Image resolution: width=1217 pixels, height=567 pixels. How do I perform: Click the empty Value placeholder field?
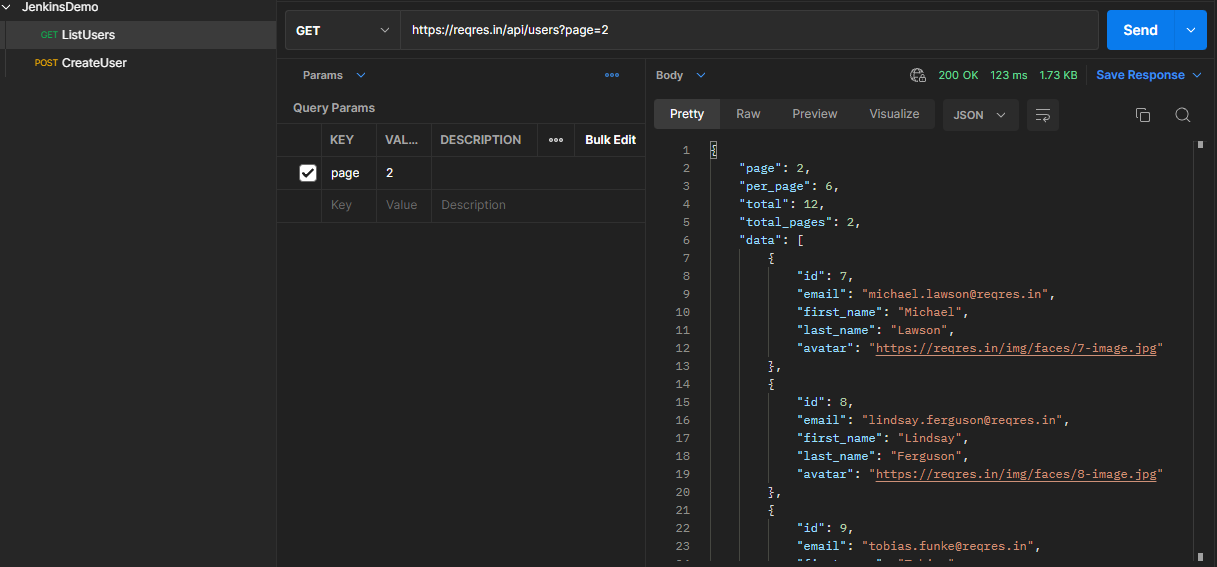(404, 205)
